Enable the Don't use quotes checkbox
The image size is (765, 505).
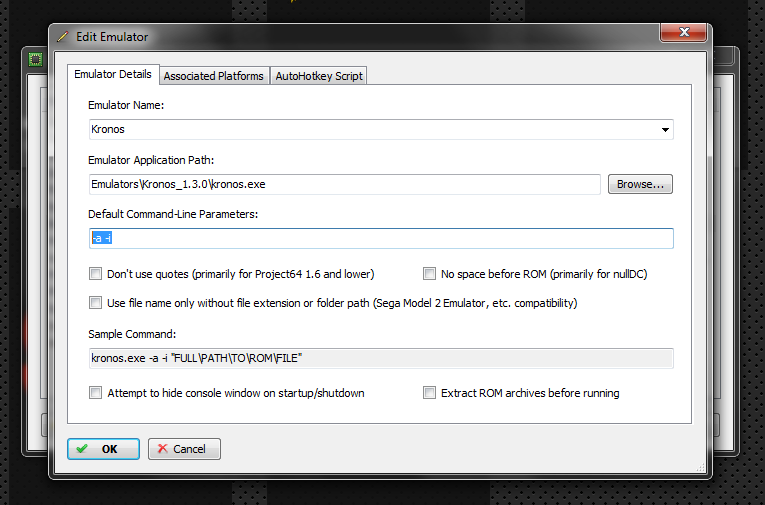tap(96, 274)
